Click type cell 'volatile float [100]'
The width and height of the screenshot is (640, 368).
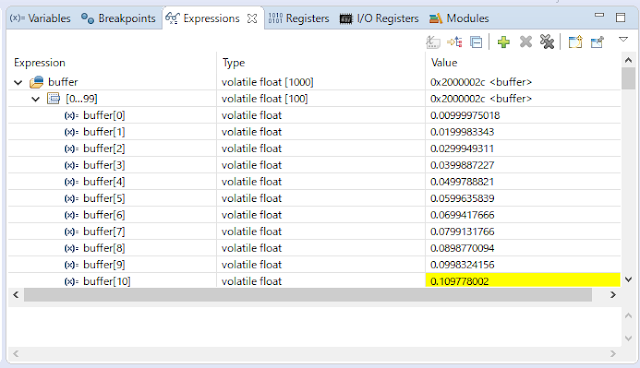point(264,99)
